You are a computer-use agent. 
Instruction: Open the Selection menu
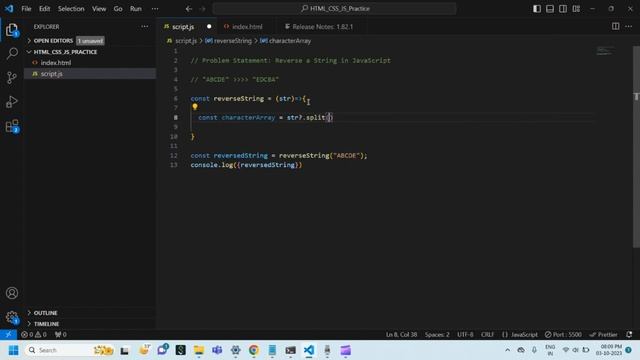(x=71, y=9)
